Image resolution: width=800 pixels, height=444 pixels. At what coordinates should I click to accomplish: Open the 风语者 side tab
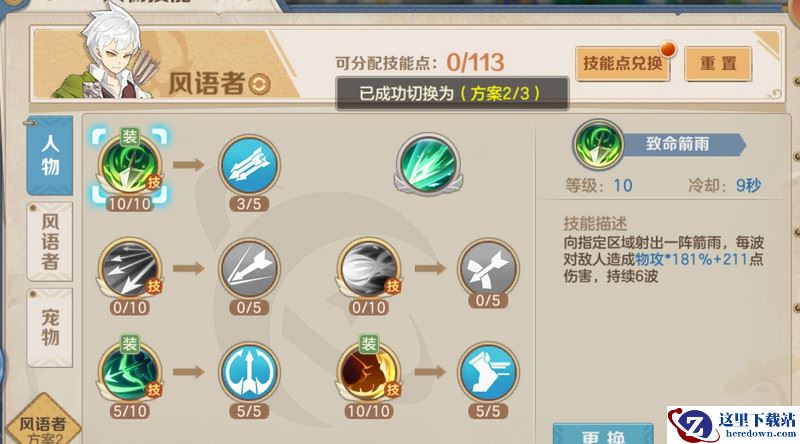49,241
